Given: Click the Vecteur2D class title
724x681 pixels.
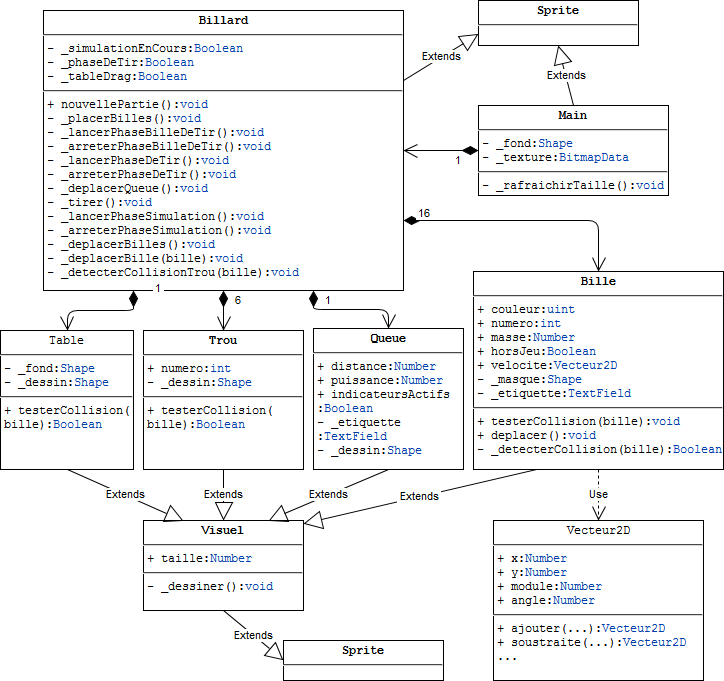Looking at the screenshot, I should coord(598,530).
